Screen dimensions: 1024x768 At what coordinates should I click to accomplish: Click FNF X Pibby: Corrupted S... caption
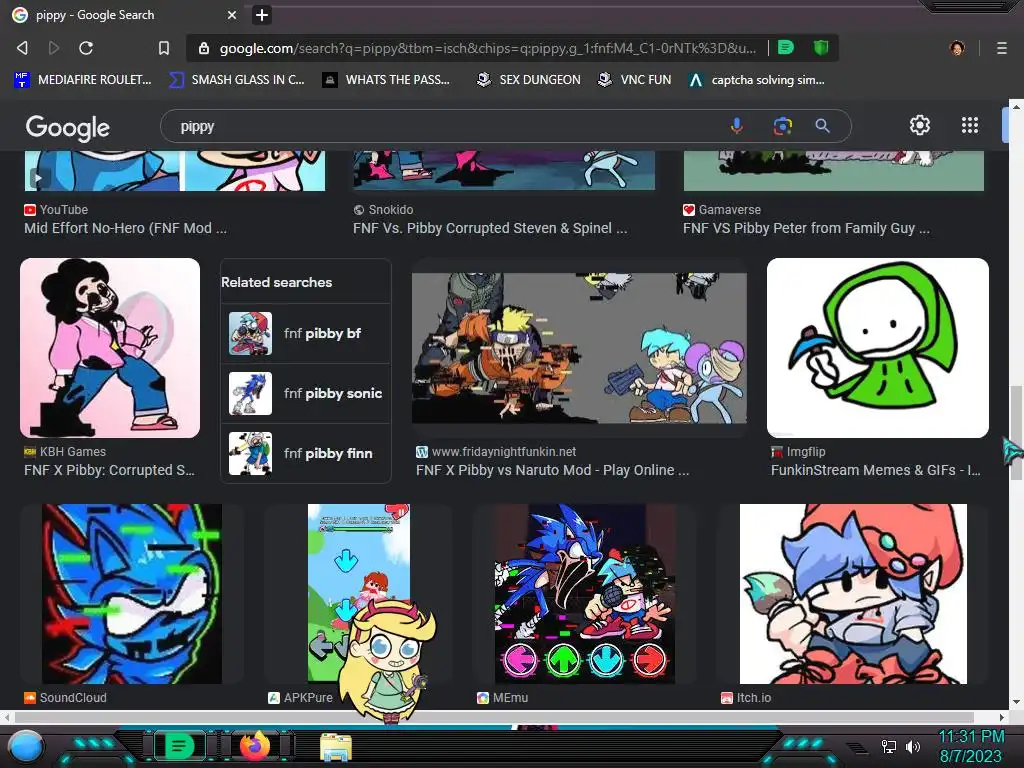109,470
